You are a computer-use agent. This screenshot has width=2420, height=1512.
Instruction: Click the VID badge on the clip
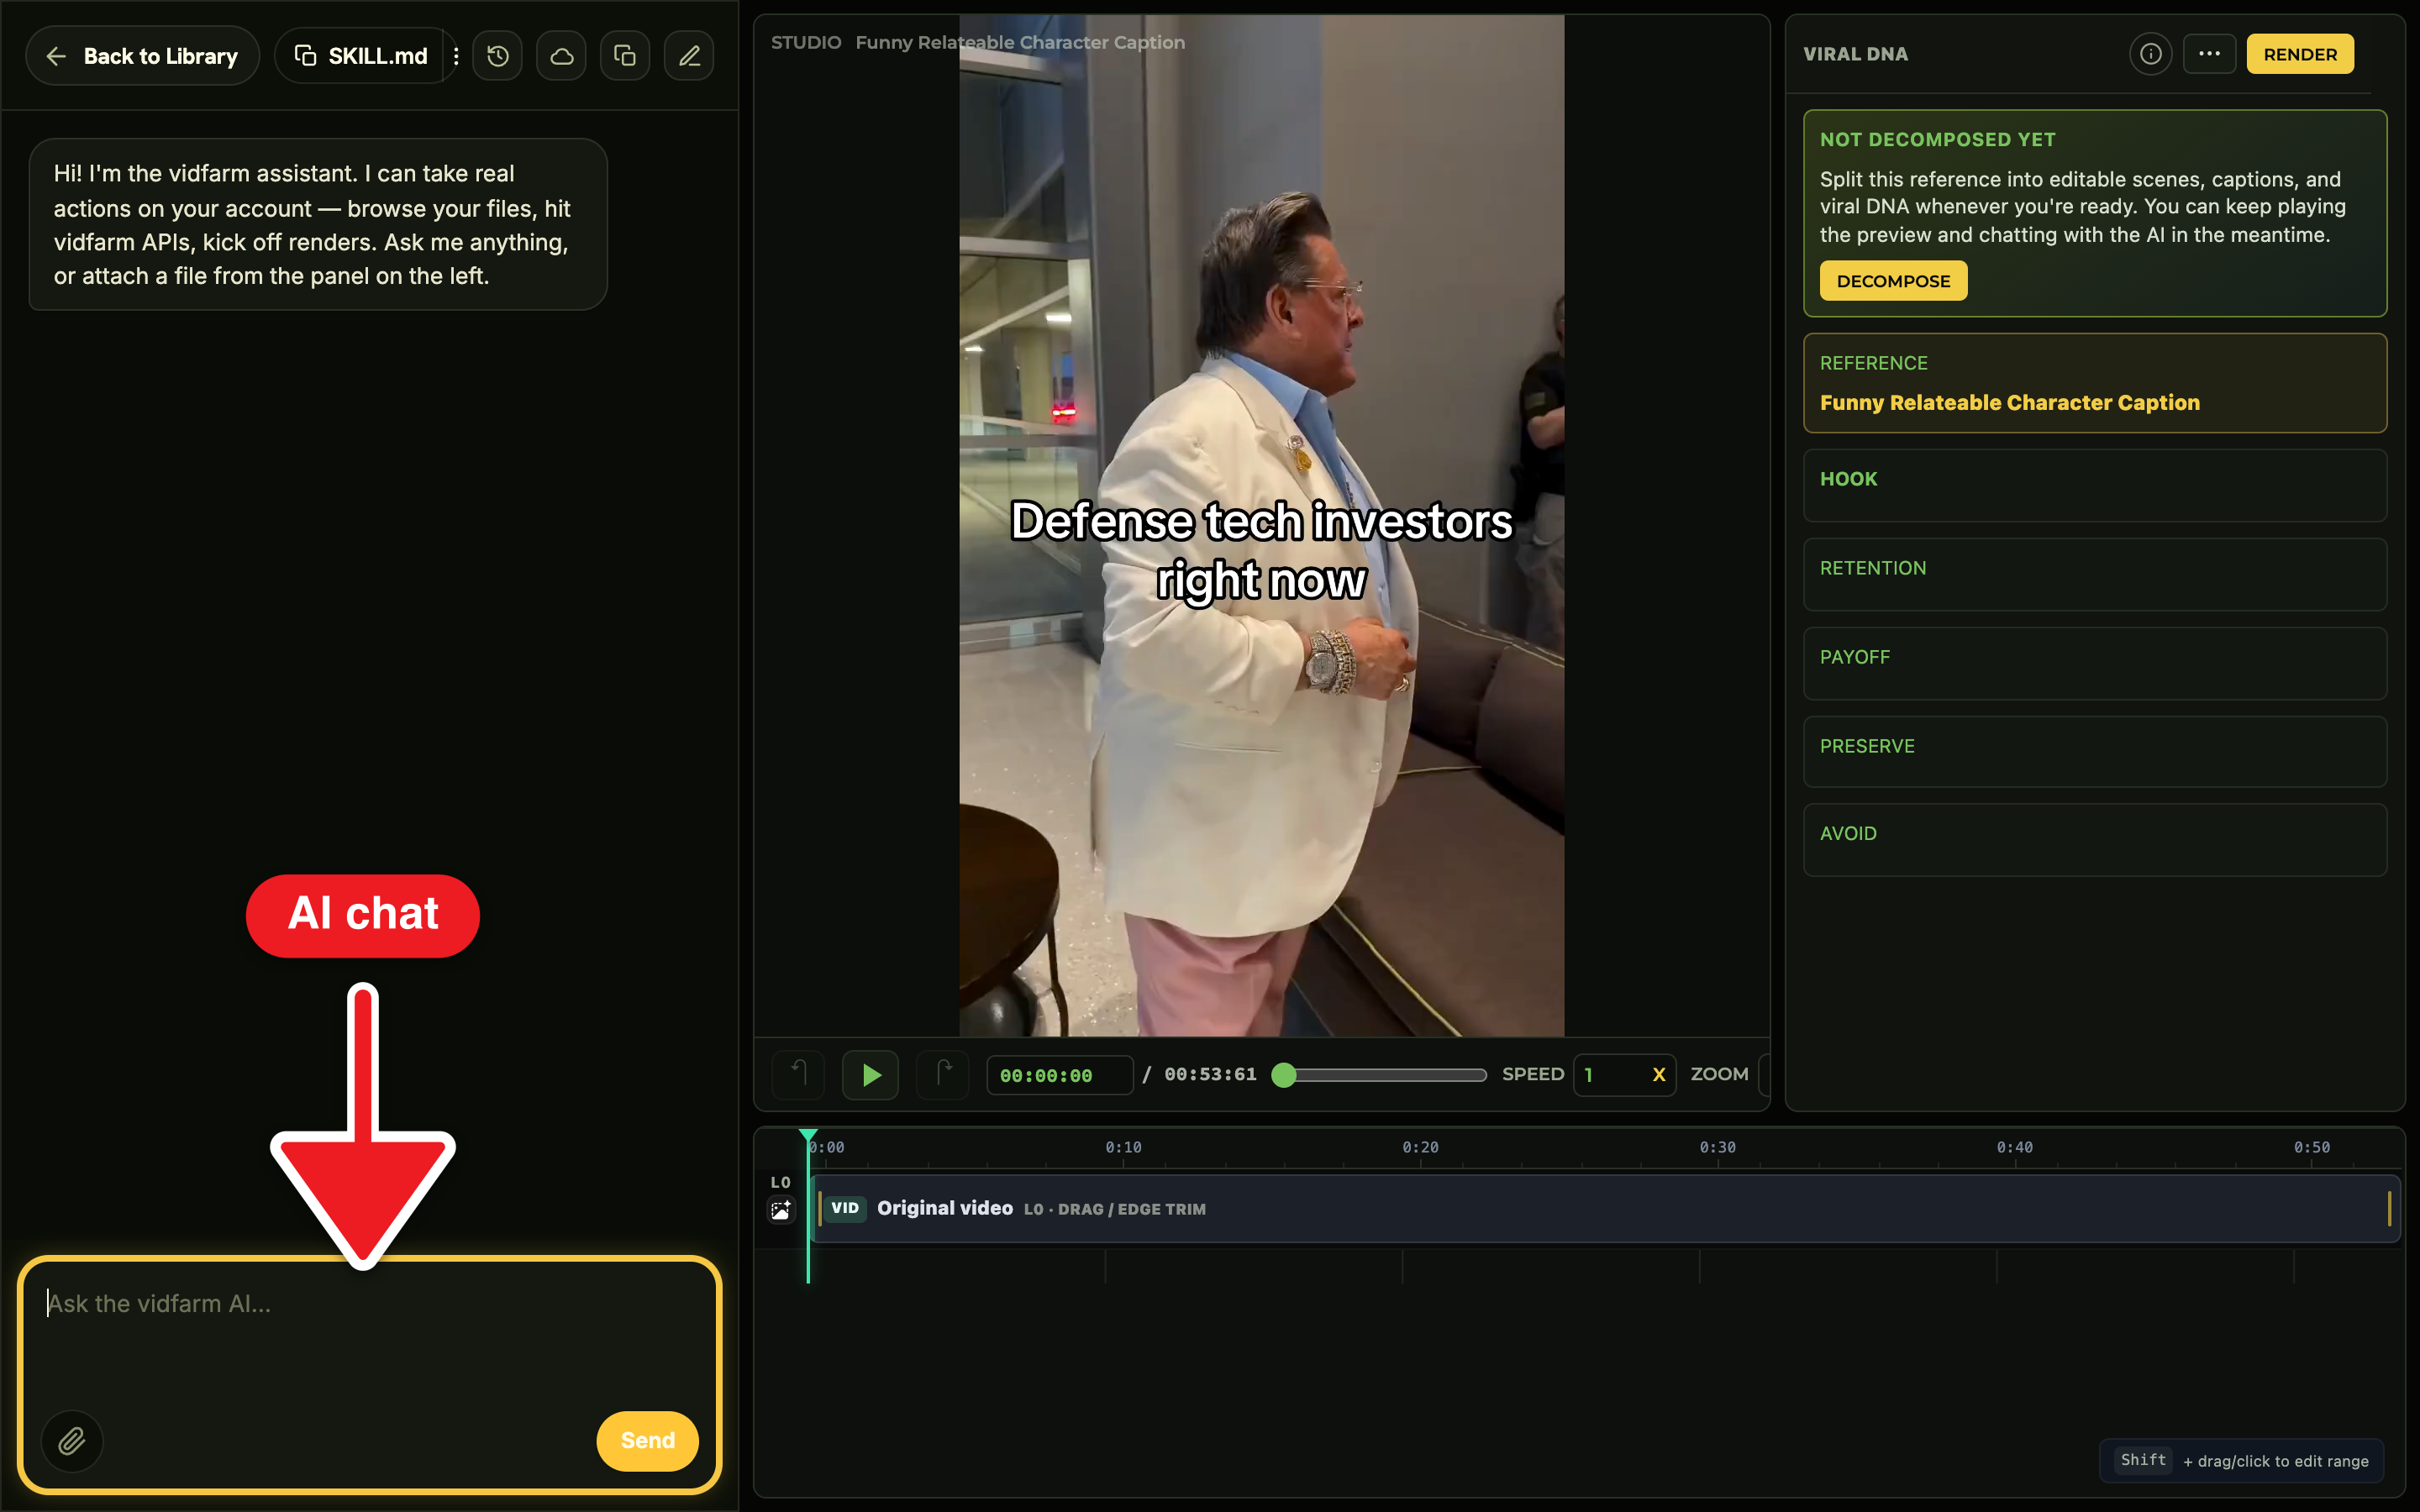(x=845, y=1208)
